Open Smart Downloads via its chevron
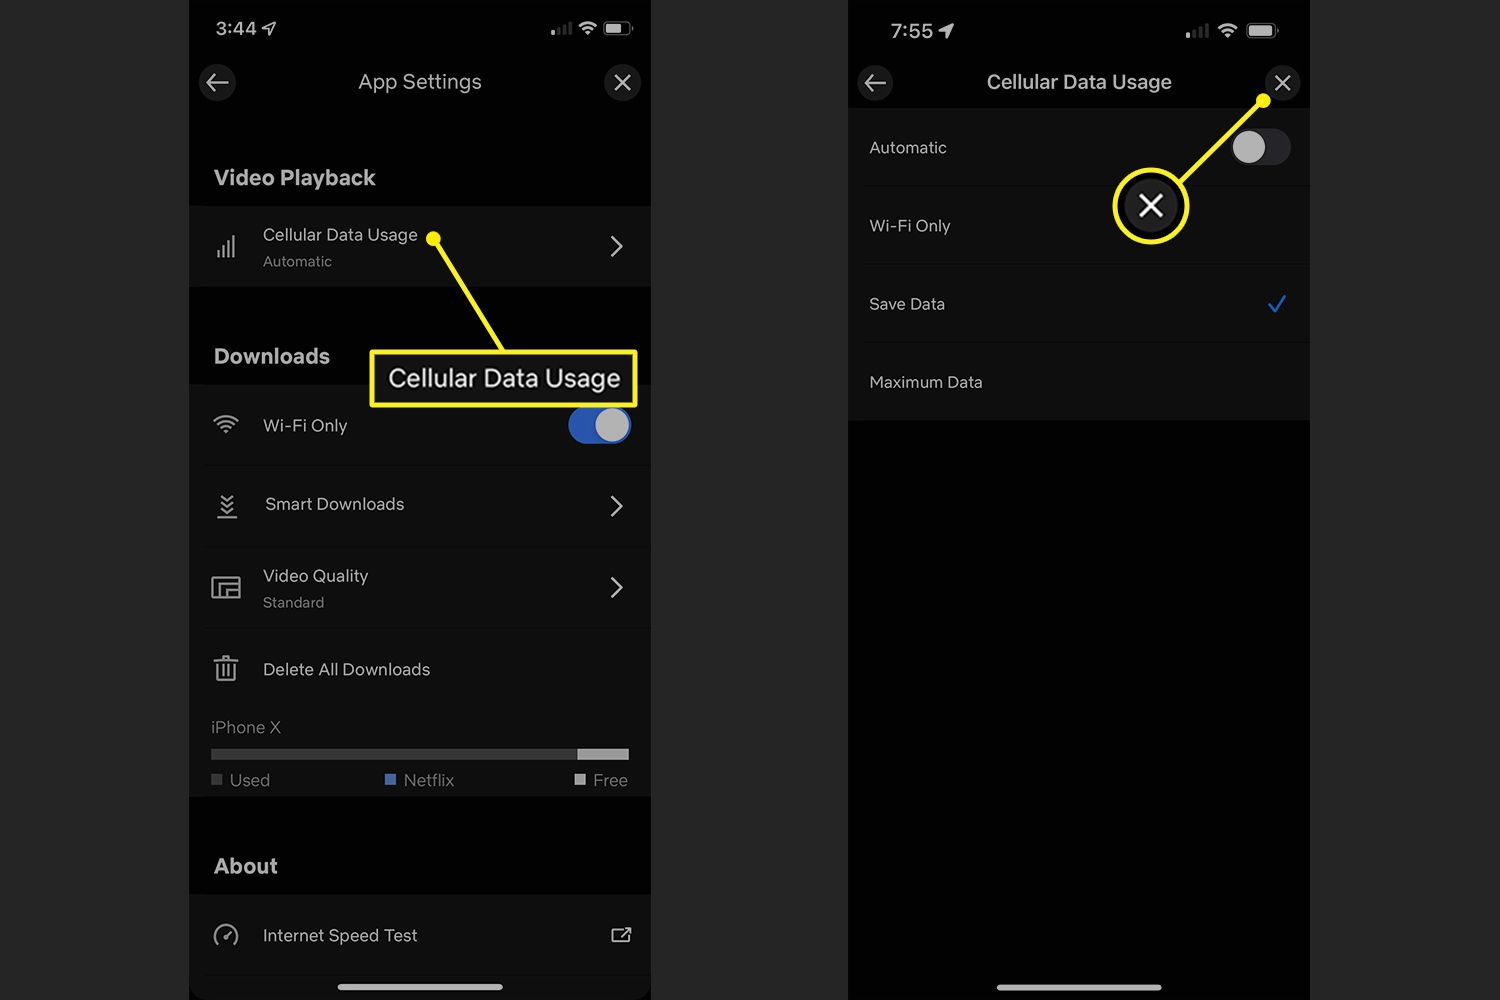The width and height of the screenshot is (1500, 1000). coord(616,505)
